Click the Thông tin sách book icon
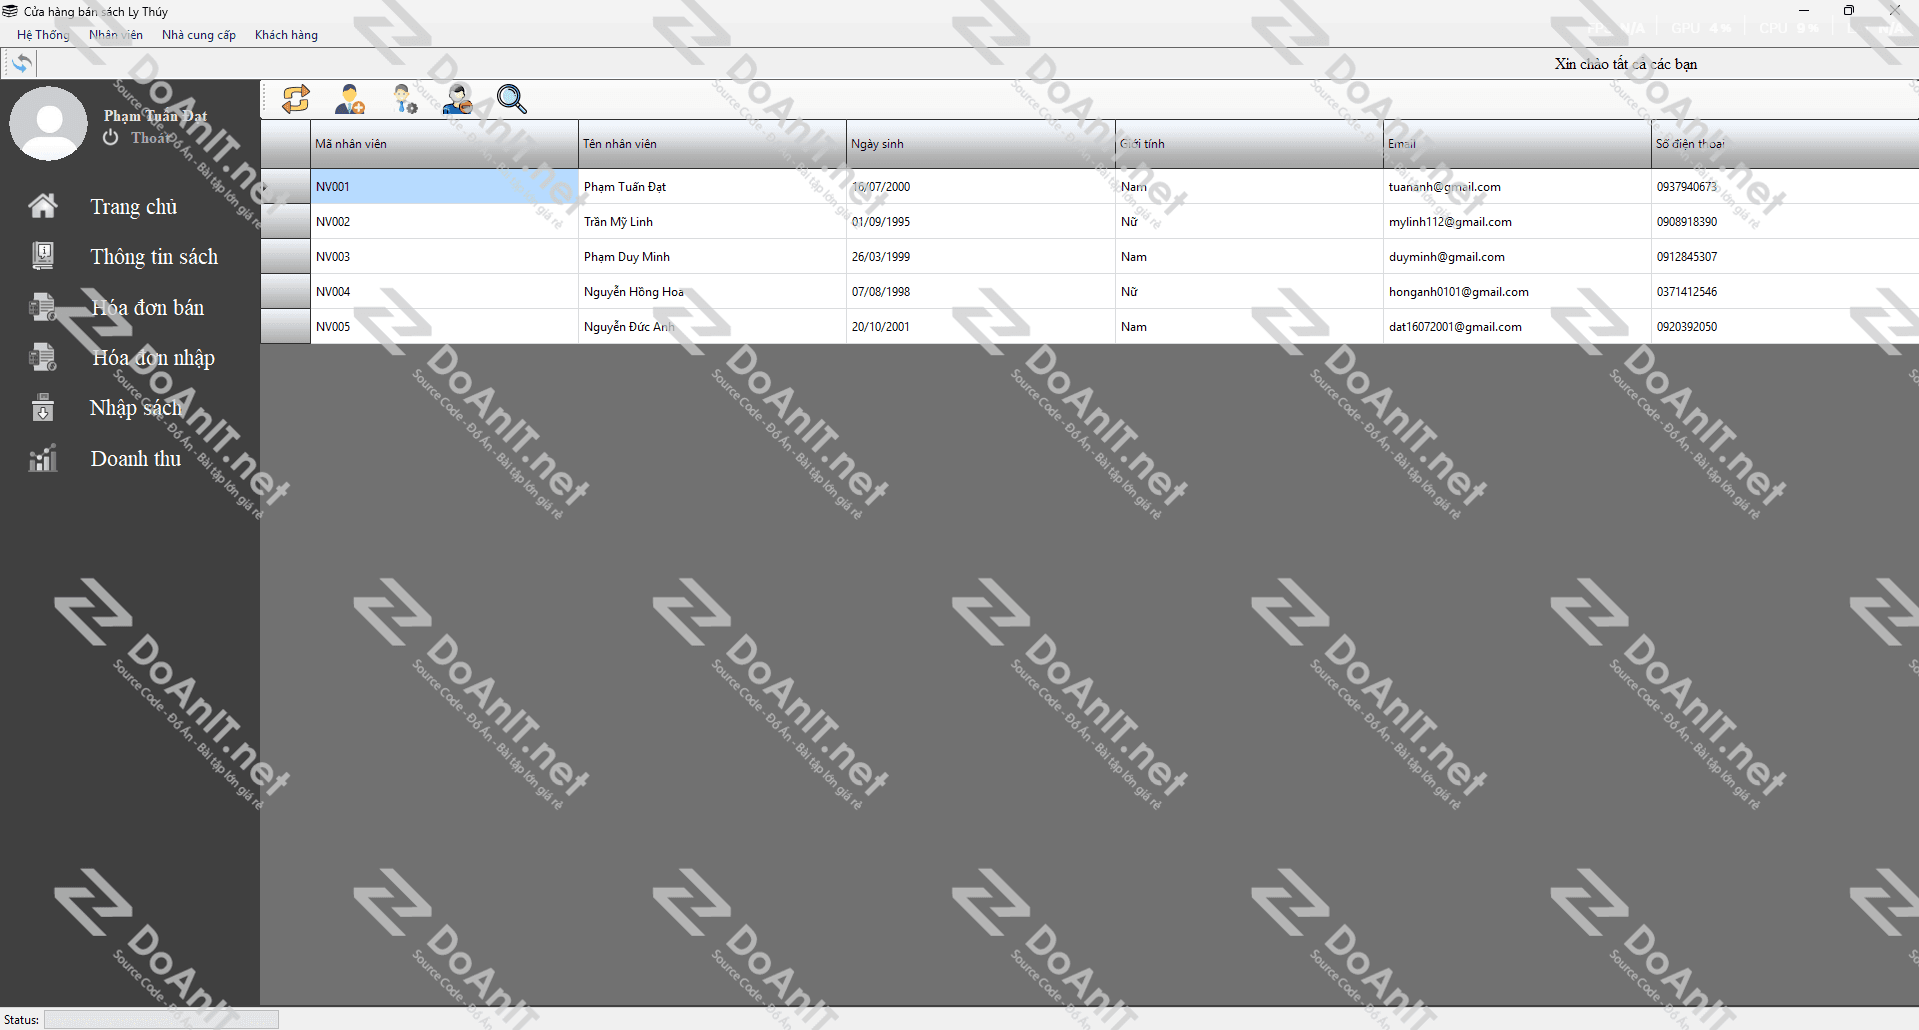Viewport: 1919px width, 1030px height. tap(43, 256)
